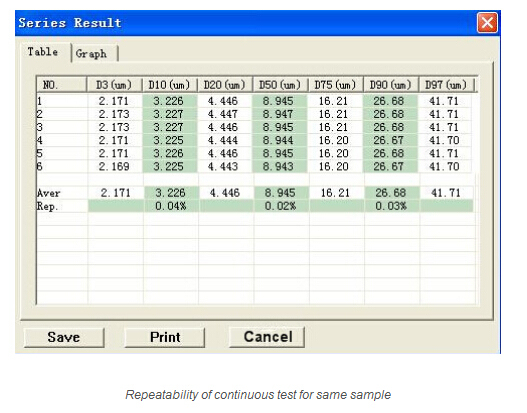Click average D97 value 41.71
Screen dimensions: 527x413
click(x=446, y=193)
